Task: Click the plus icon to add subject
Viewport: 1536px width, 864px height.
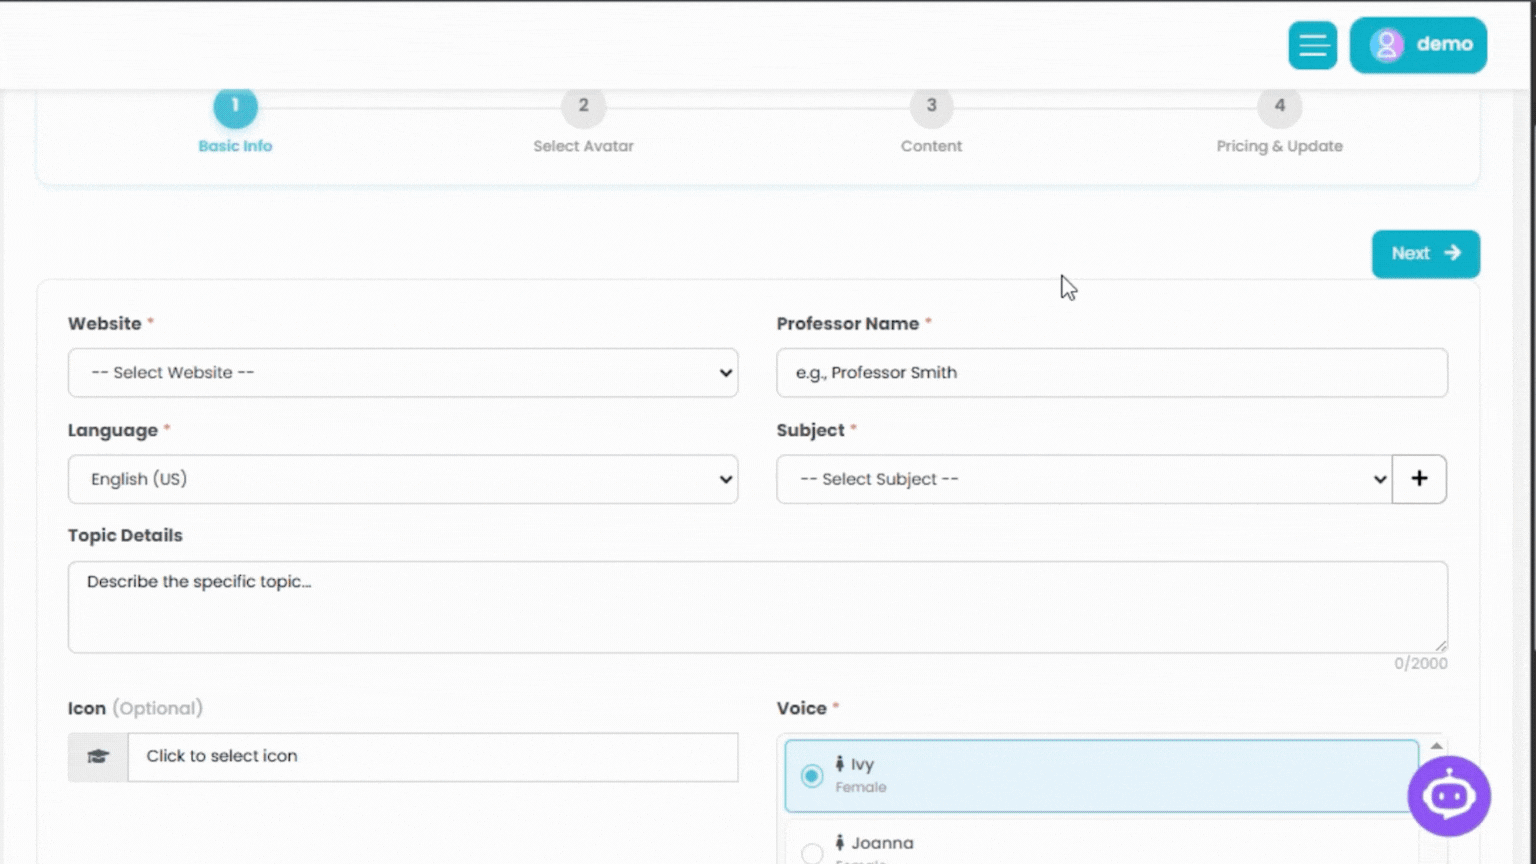Action: [x=1418, y=479]
